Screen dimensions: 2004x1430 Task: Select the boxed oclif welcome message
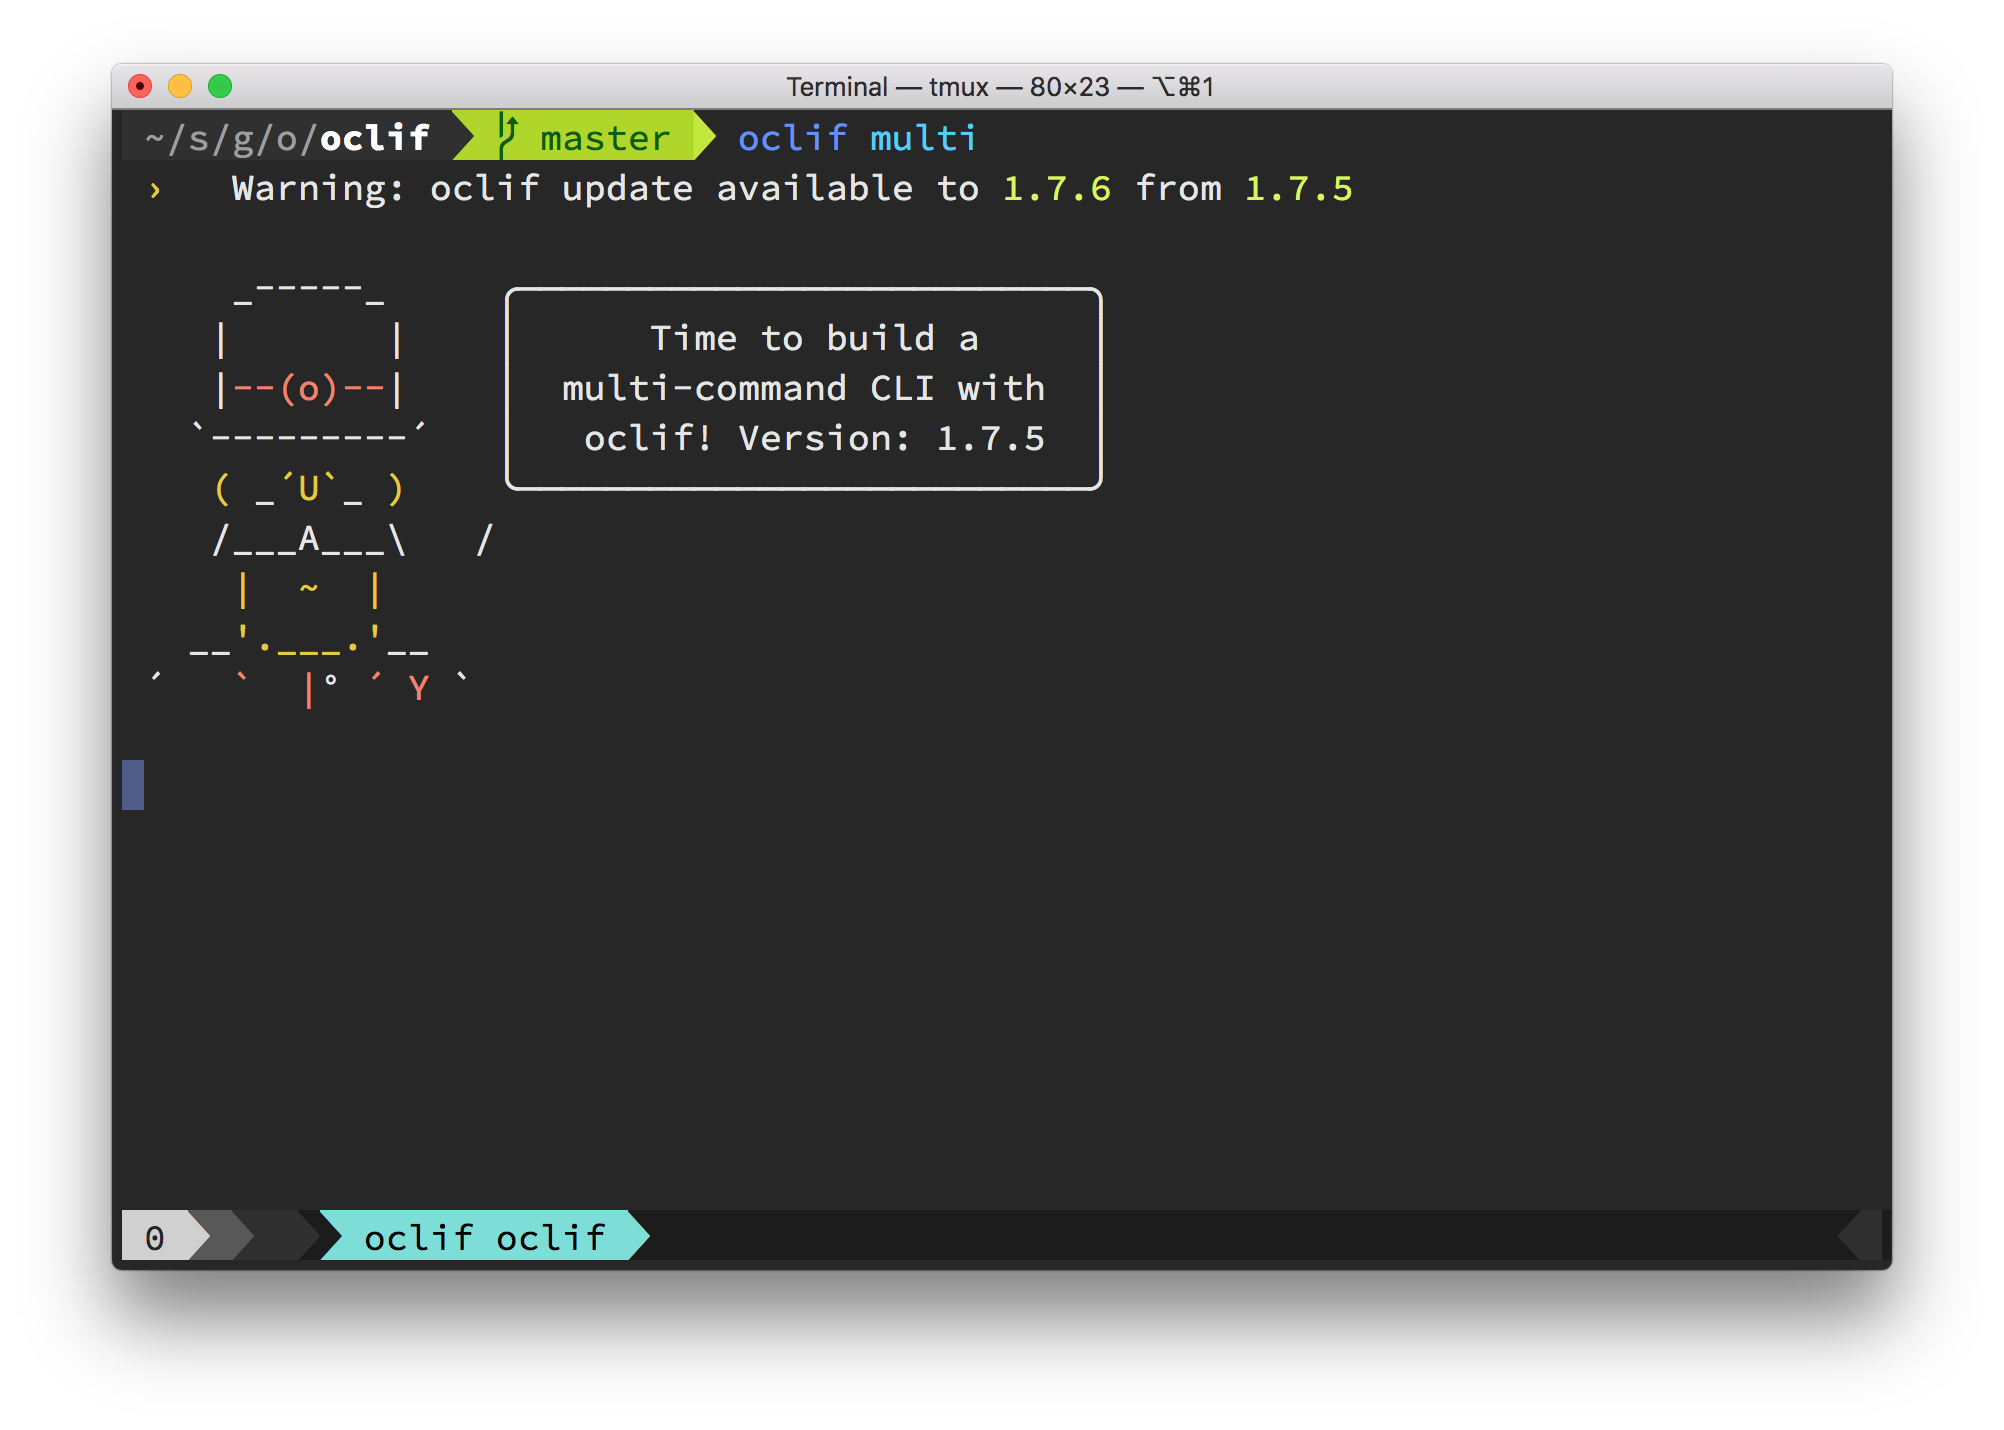pyautogui.click(x=802, y=388)
